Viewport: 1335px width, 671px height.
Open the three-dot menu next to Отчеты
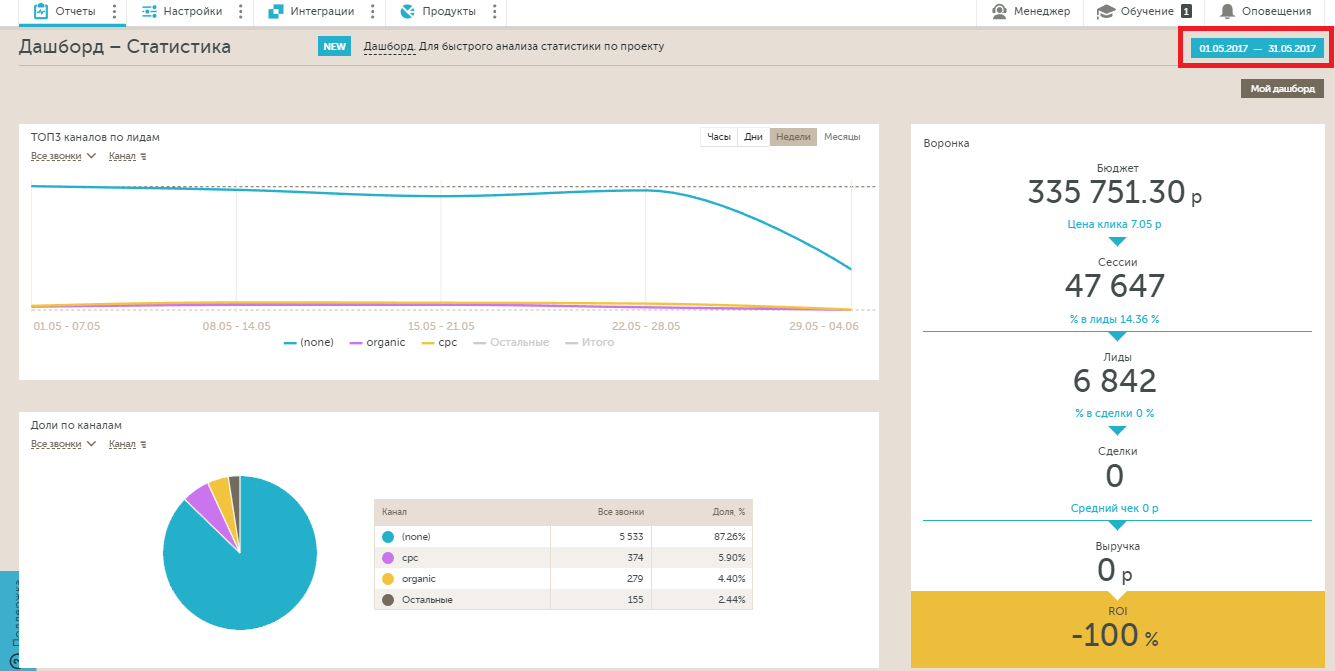pyautogui.click(x=114, y=12)
